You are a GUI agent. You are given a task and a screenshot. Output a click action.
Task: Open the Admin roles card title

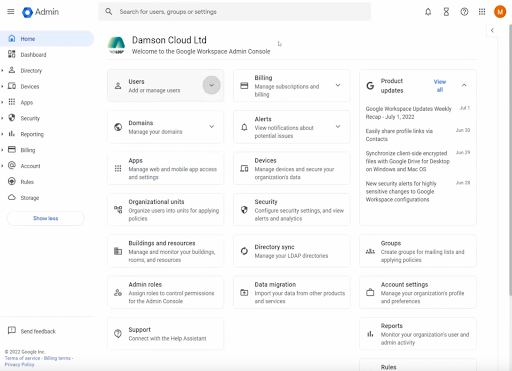[x=145, y=285]
